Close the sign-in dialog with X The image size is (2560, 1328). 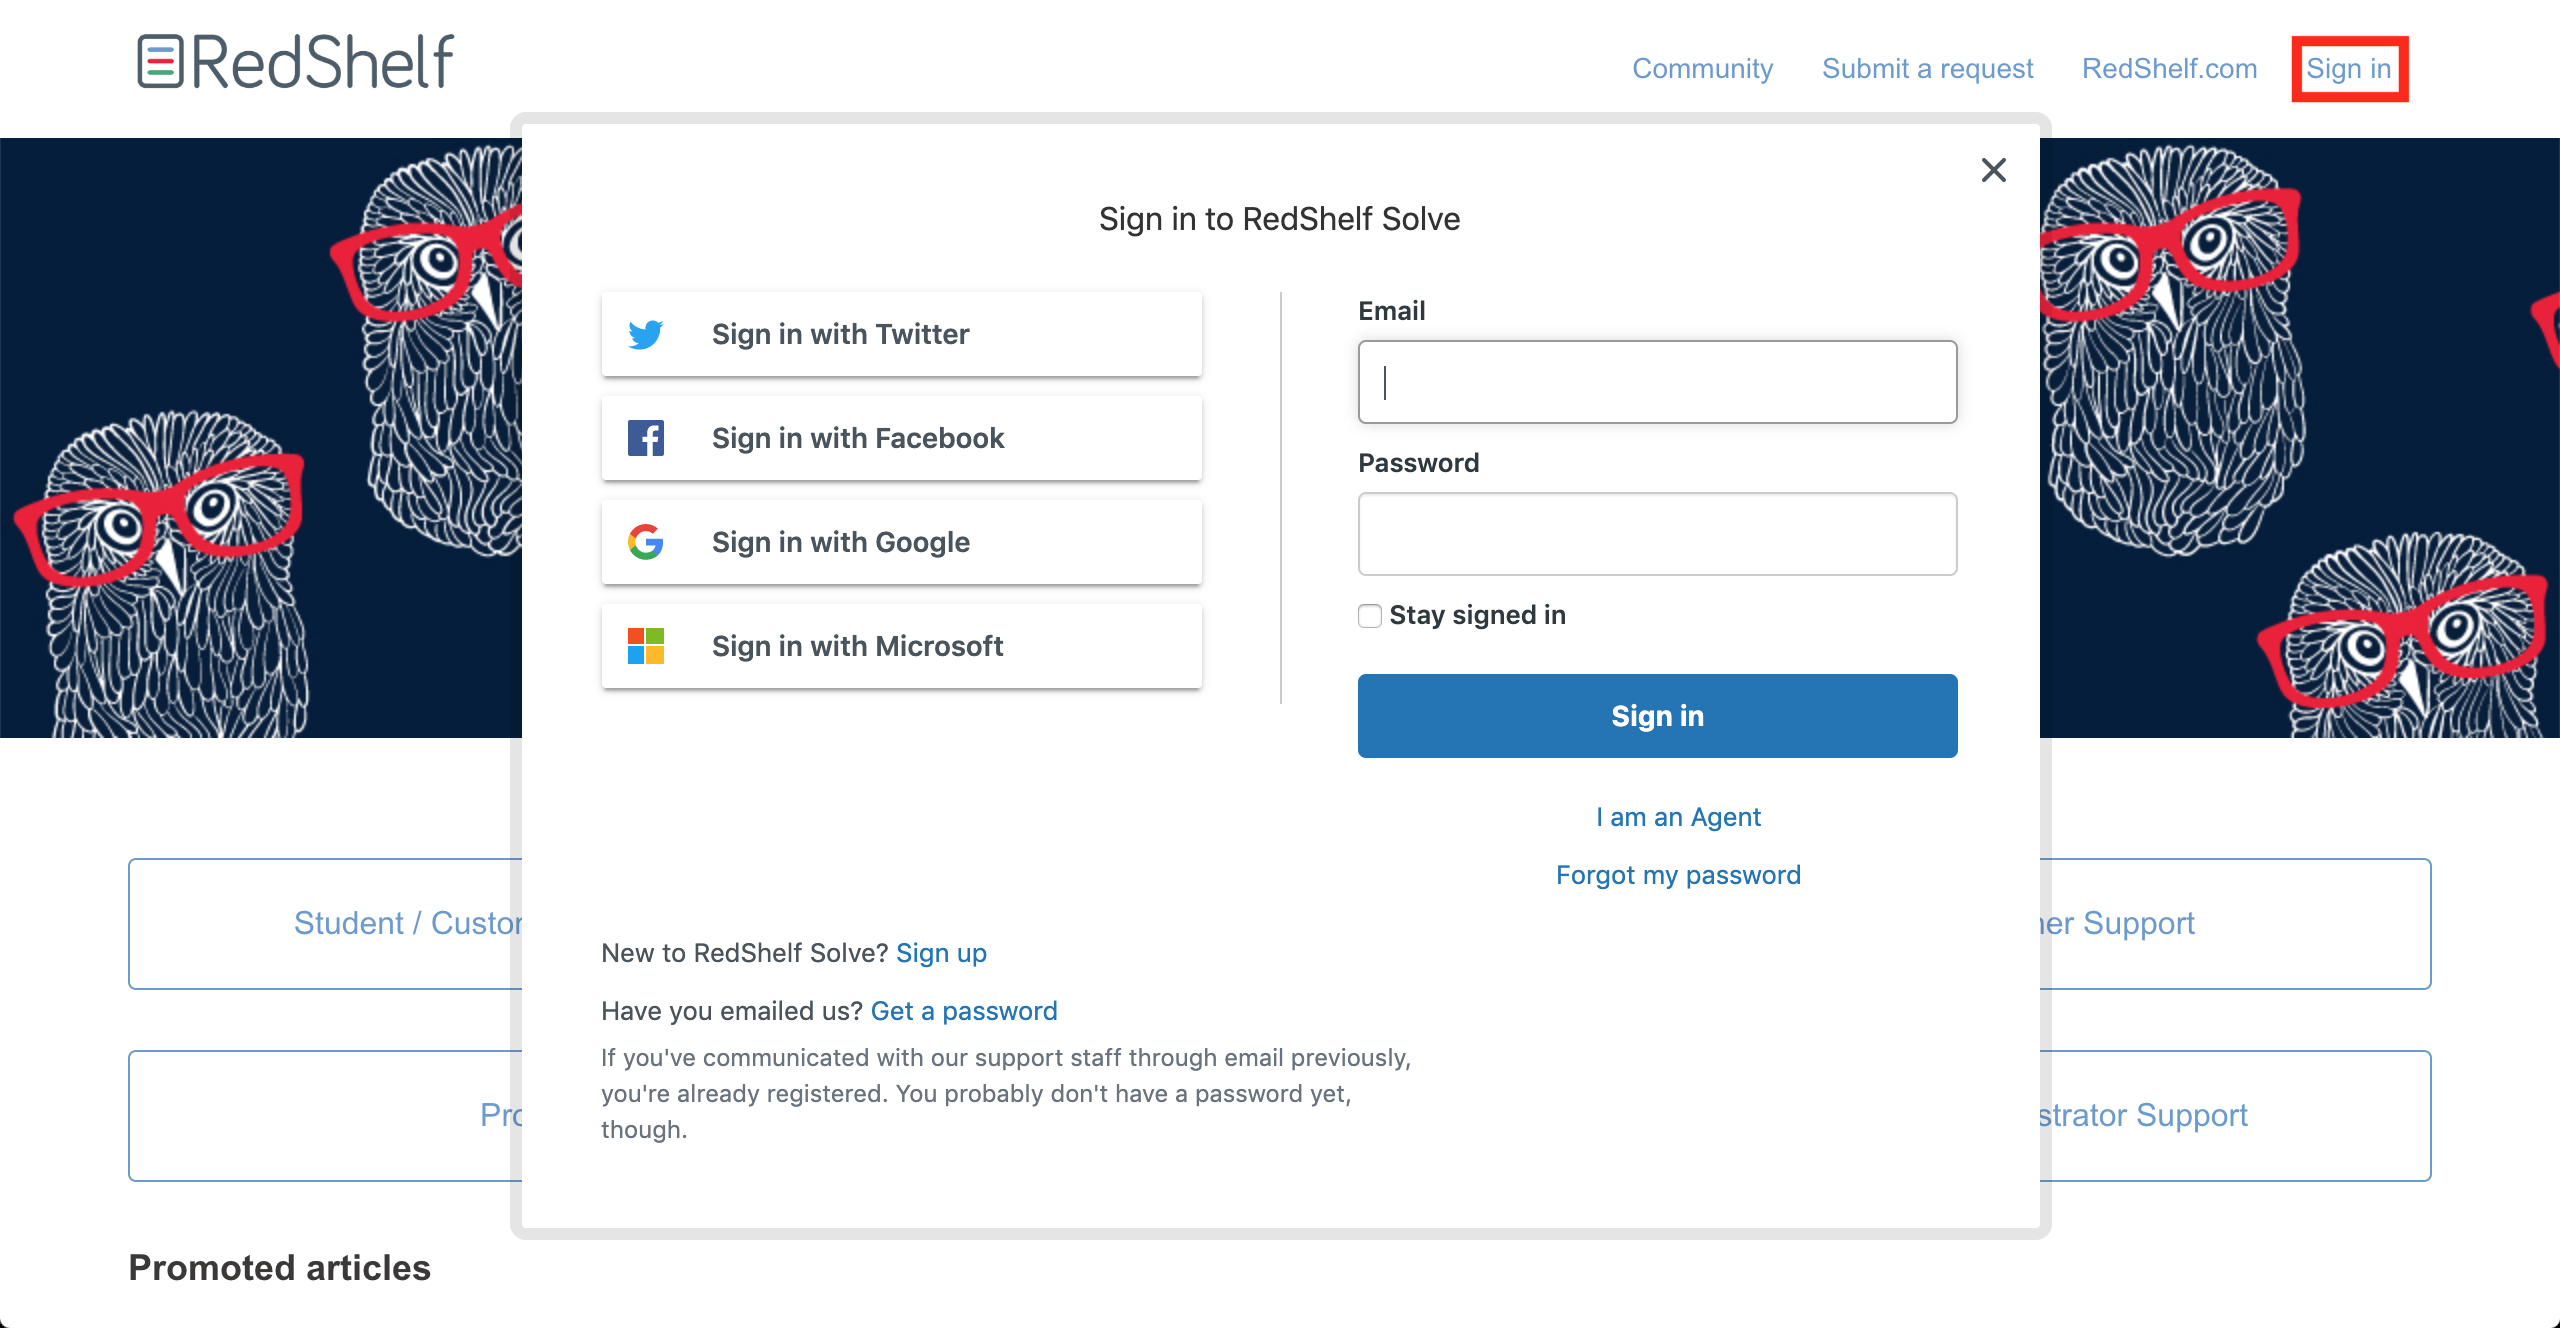point(1994,170)
